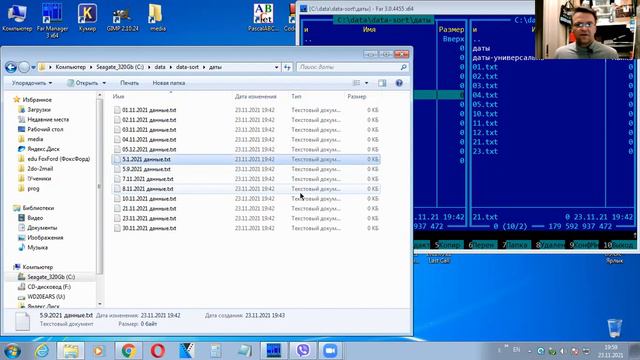
Task: Open the Кумир desktop shortcut
Action: coord(87,18)
